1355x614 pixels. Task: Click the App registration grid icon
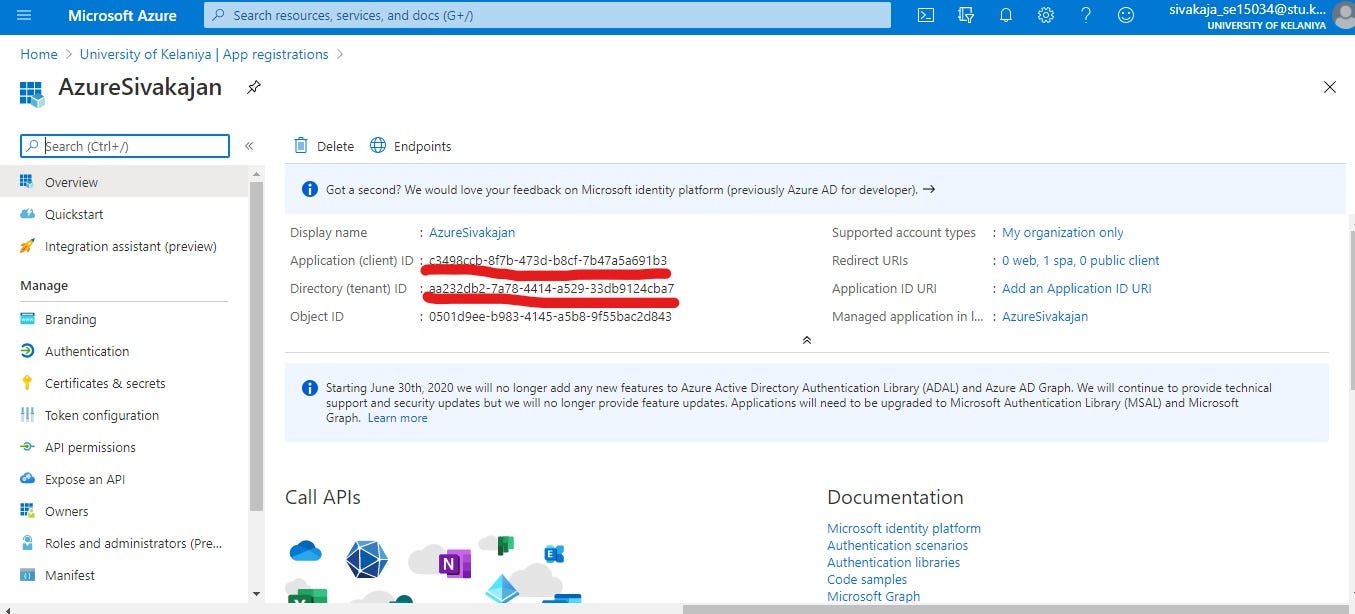coord(32,94)
